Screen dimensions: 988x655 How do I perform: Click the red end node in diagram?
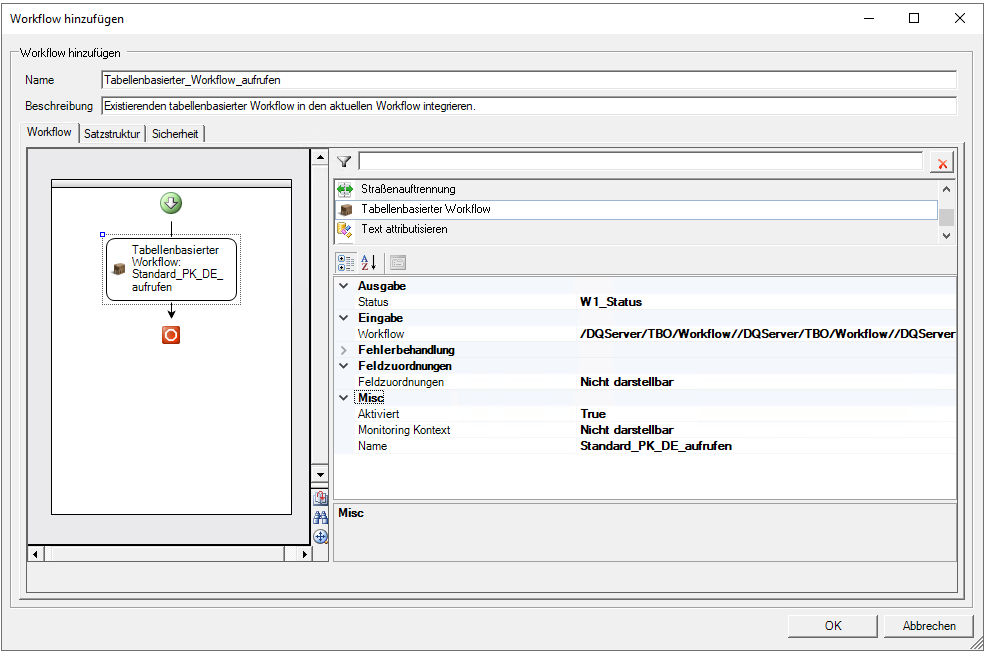pos(171,334)
